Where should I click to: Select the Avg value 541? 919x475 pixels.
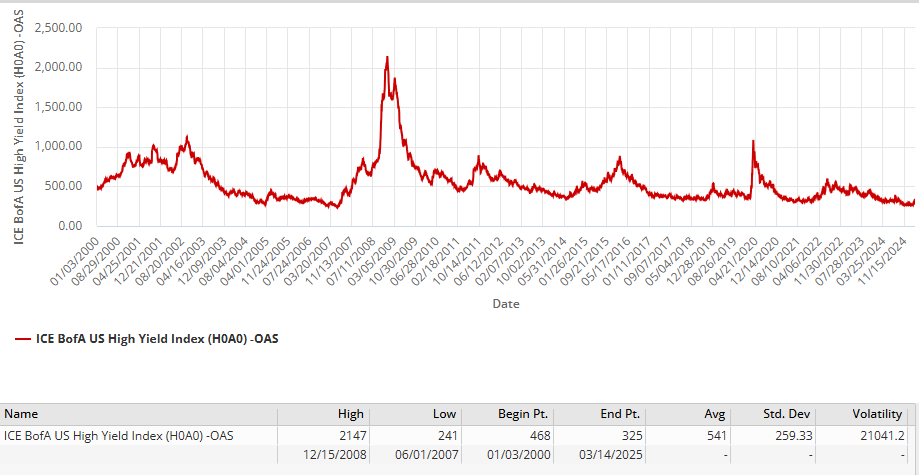click(716, 435)
